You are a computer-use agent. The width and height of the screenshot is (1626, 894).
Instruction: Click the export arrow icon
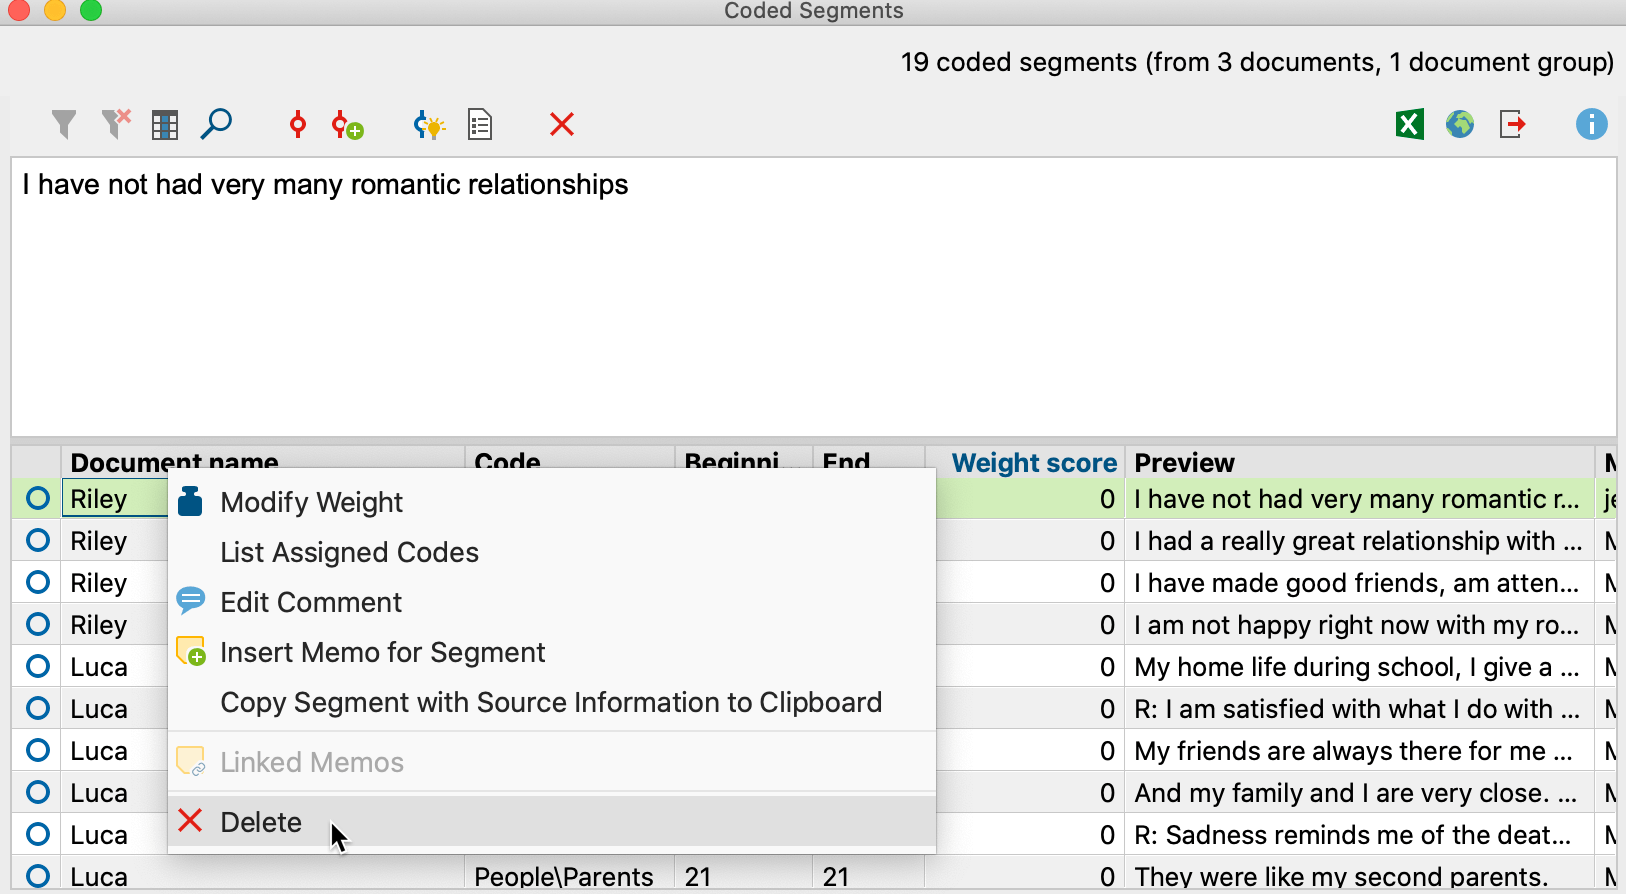[x=1513, y=125]
